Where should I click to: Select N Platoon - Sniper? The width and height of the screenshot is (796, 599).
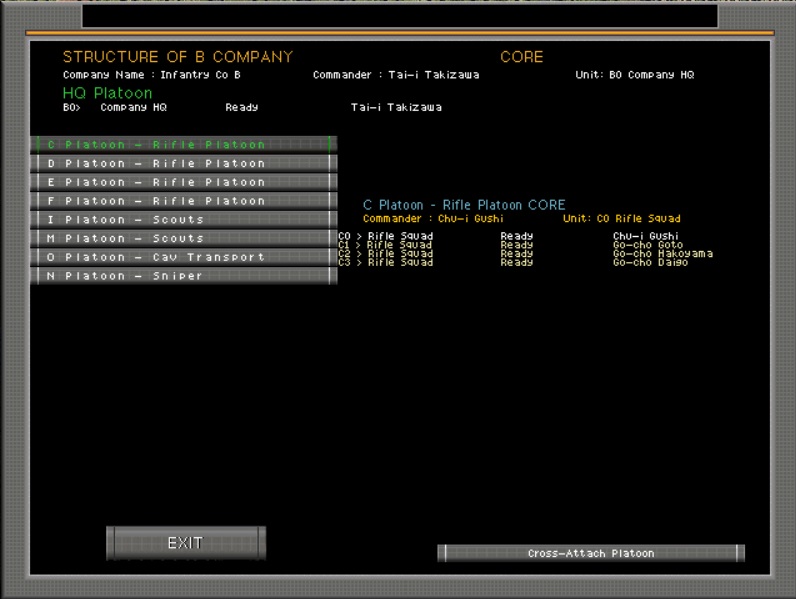pyautogui.click(x=183, y=276)
